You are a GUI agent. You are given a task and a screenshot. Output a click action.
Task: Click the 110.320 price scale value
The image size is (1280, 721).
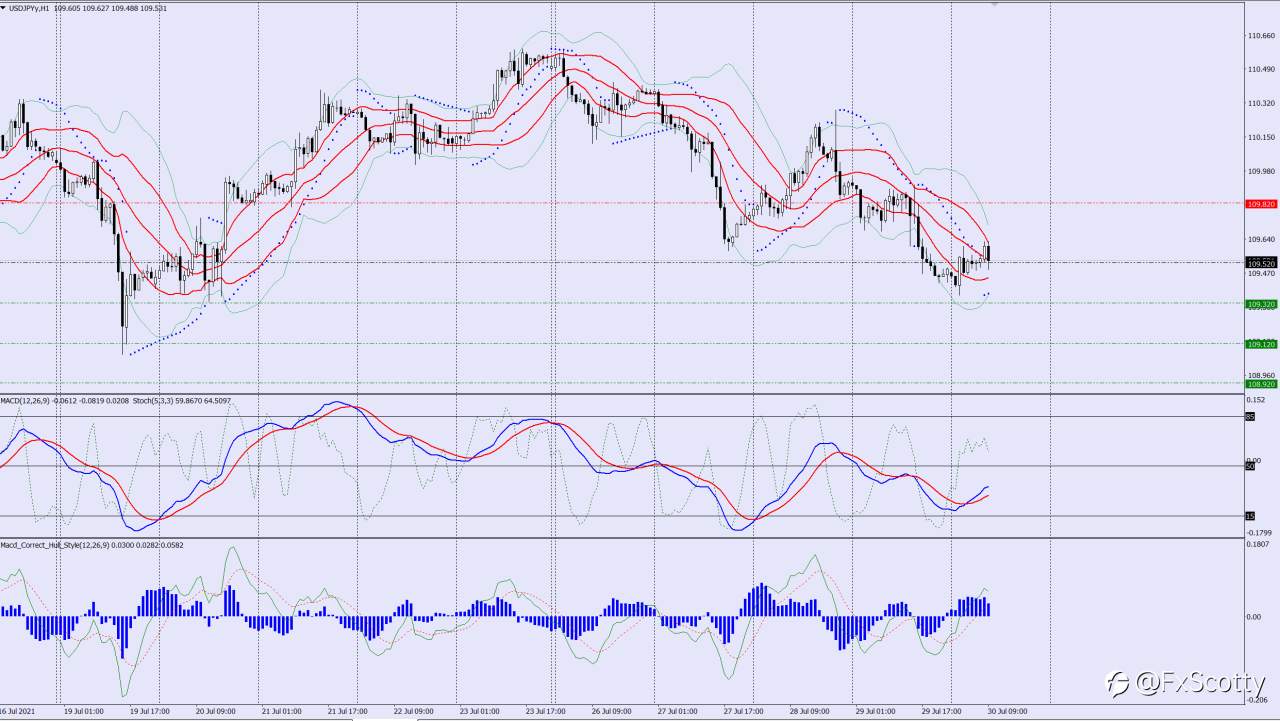(x=1260, y=104)
